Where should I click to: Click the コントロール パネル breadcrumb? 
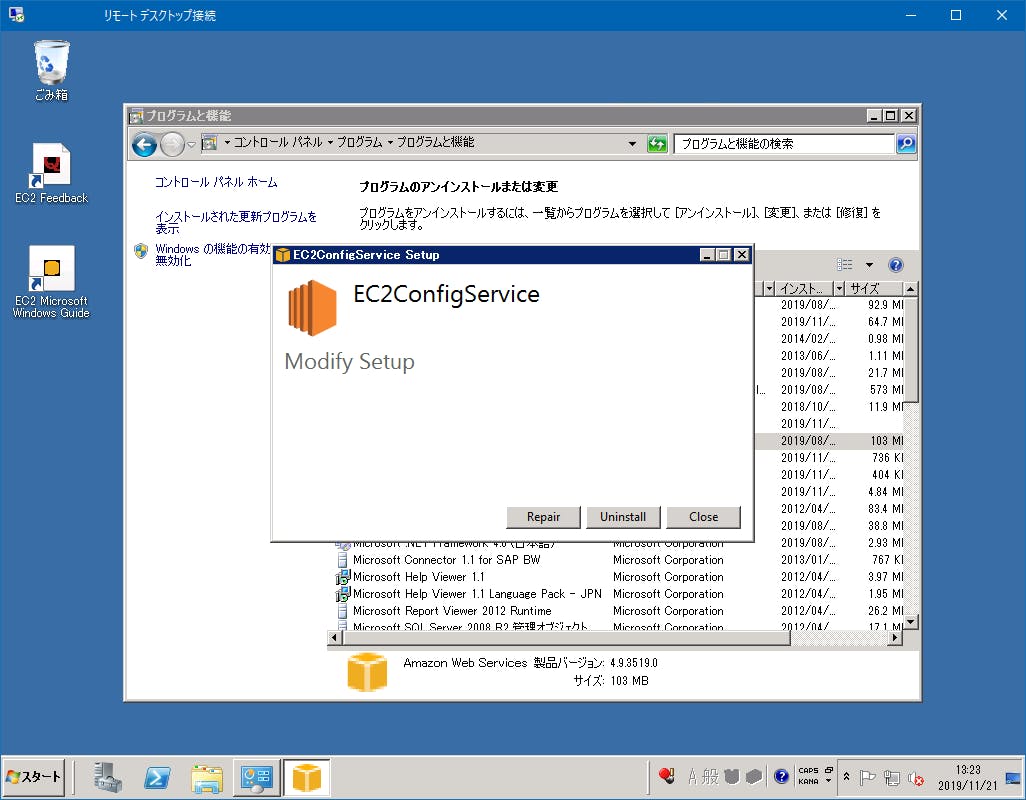pos(277,142)
